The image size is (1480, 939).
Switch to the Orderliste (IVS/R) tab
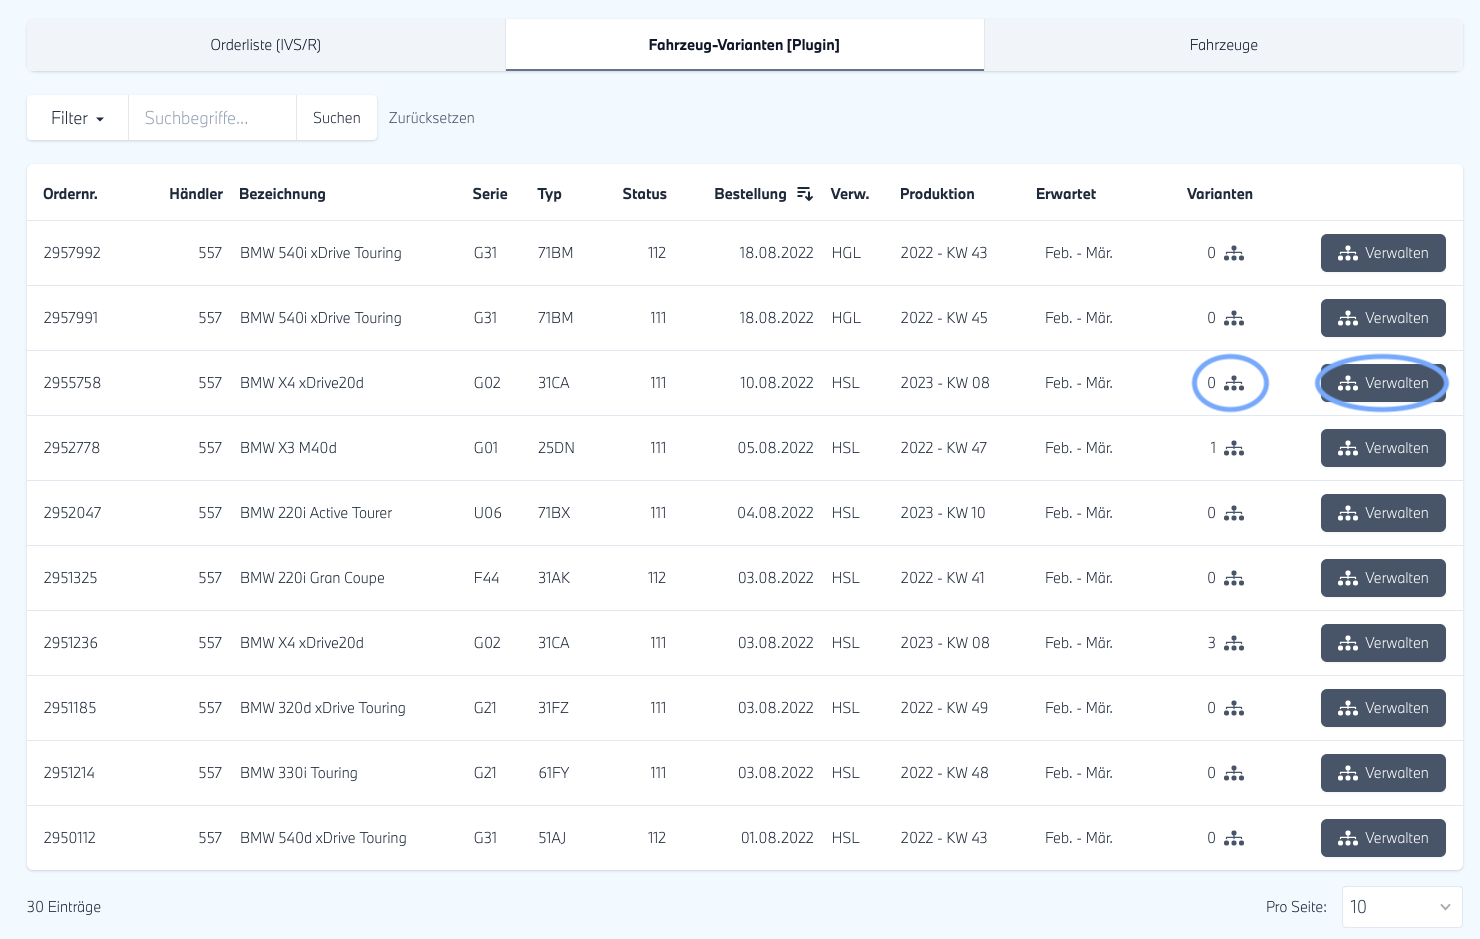click(x=265, y=45)
